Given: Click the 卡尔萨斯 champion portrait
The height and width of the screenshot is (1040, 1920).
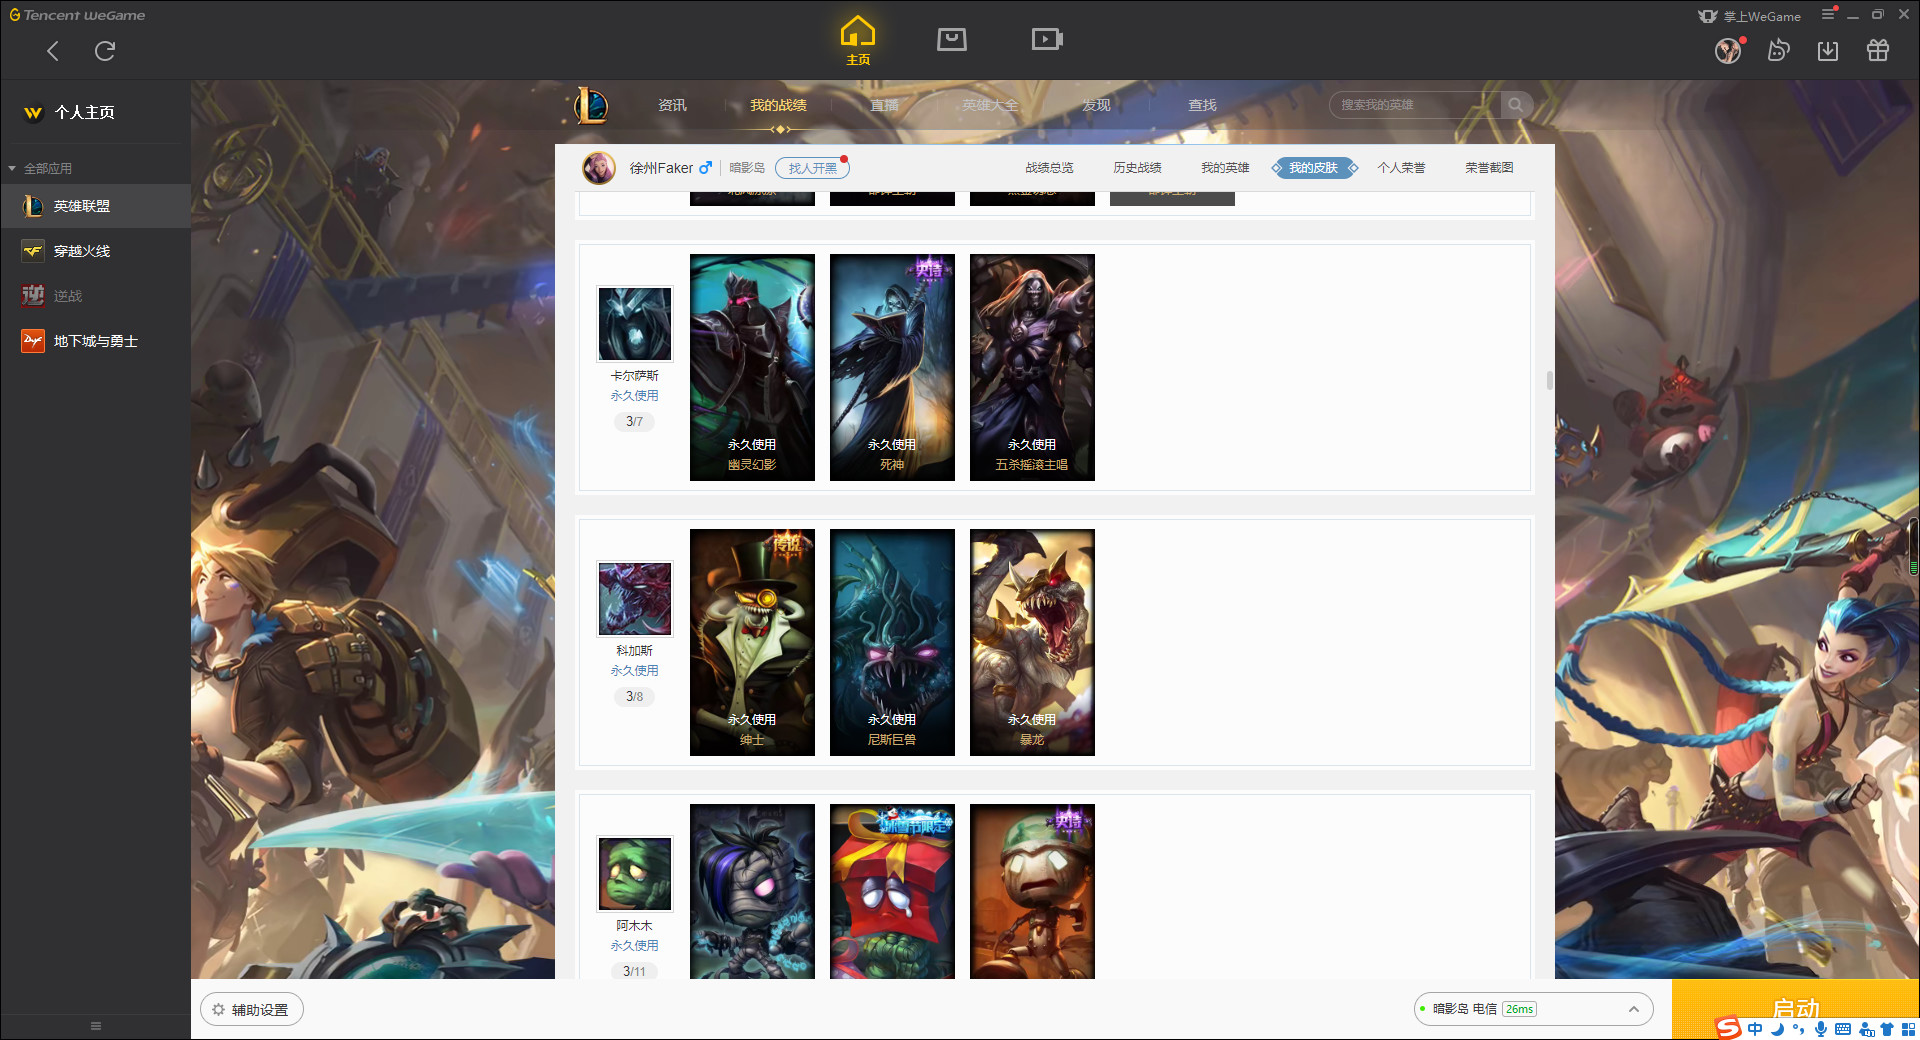Looking at the screenshot, I should click(635, 324).
